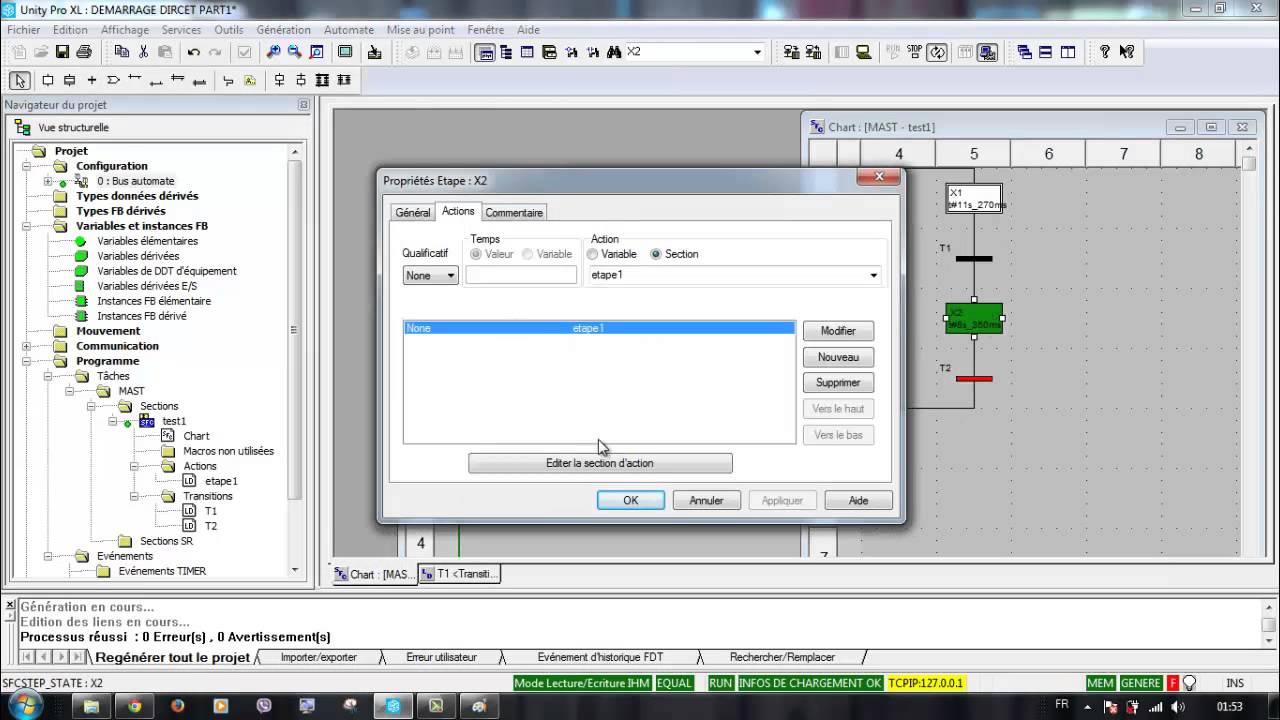Click the cascade windows icon

point(1025,52)
